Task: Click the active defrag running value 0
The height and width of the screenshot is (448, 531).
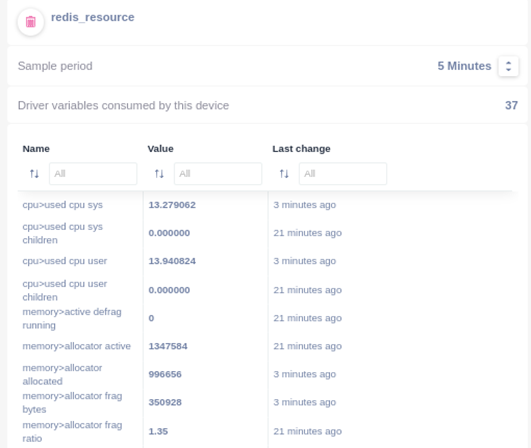Action: [151, 318]
